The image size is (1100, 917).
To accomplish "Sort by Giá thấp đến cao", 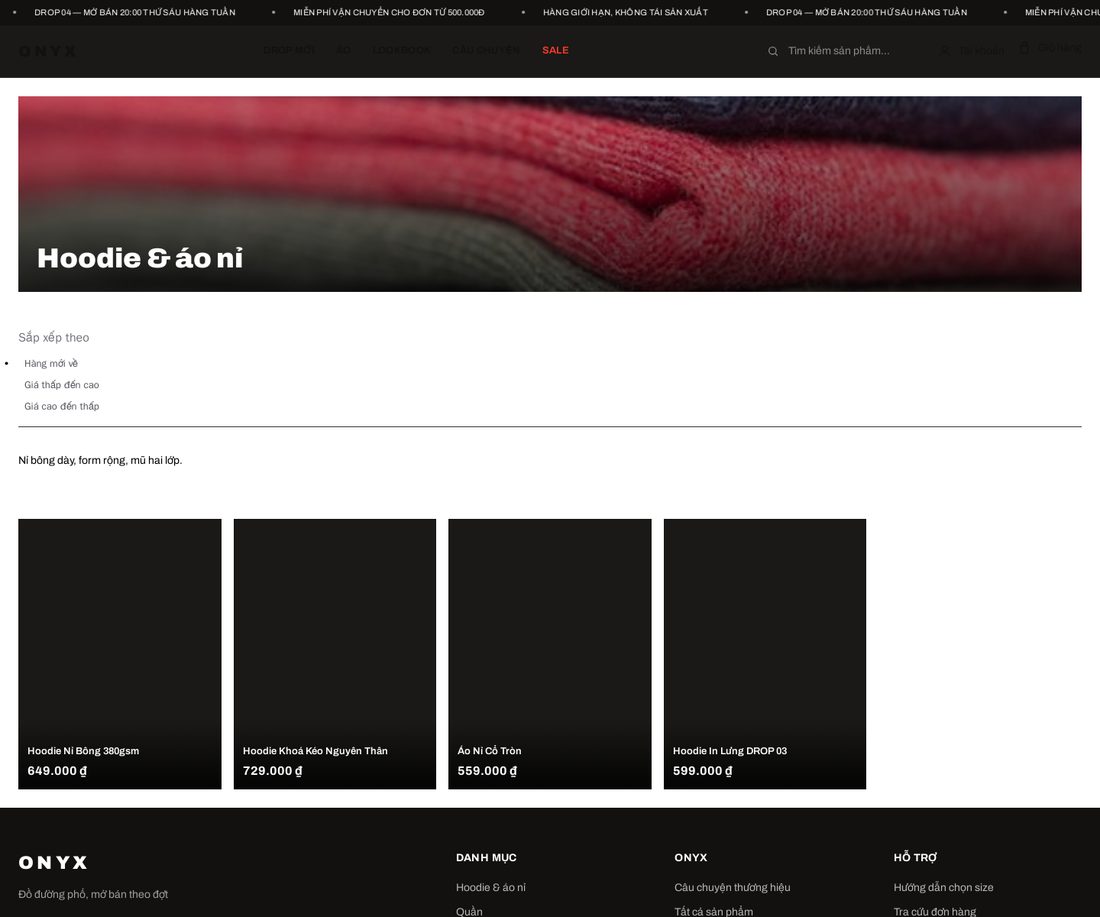I will [62, 384].
